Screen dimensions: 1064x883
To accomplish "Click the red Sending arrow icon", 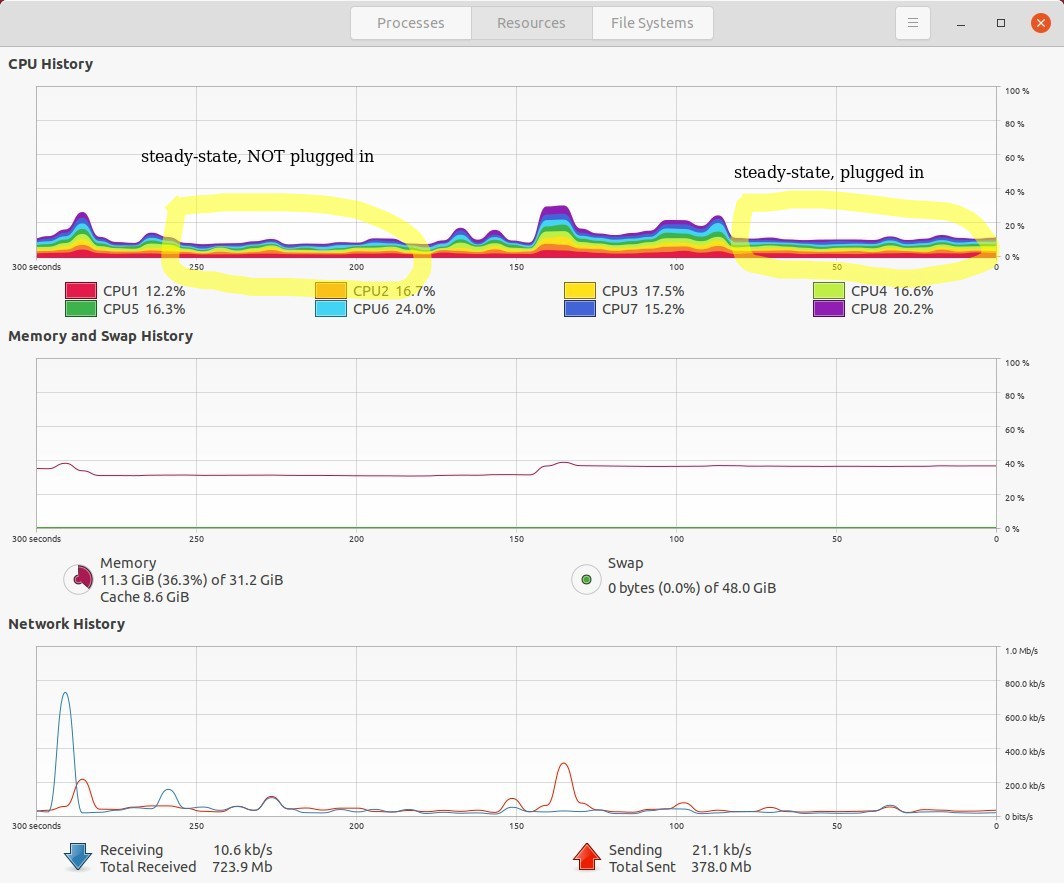I will pos(586,857).
